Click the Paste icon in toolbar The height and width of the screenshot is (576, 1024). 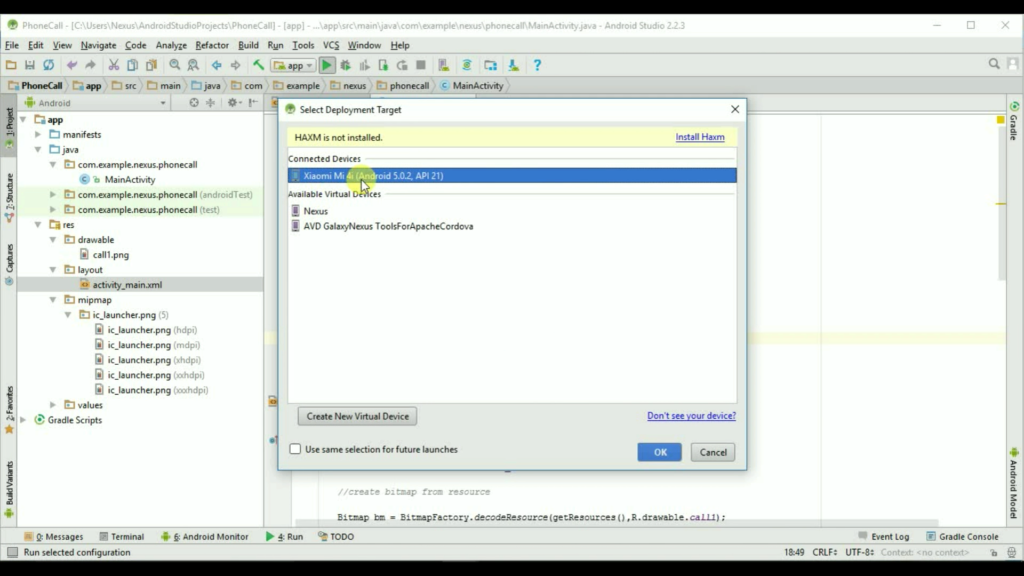click(x=152, y=65)
